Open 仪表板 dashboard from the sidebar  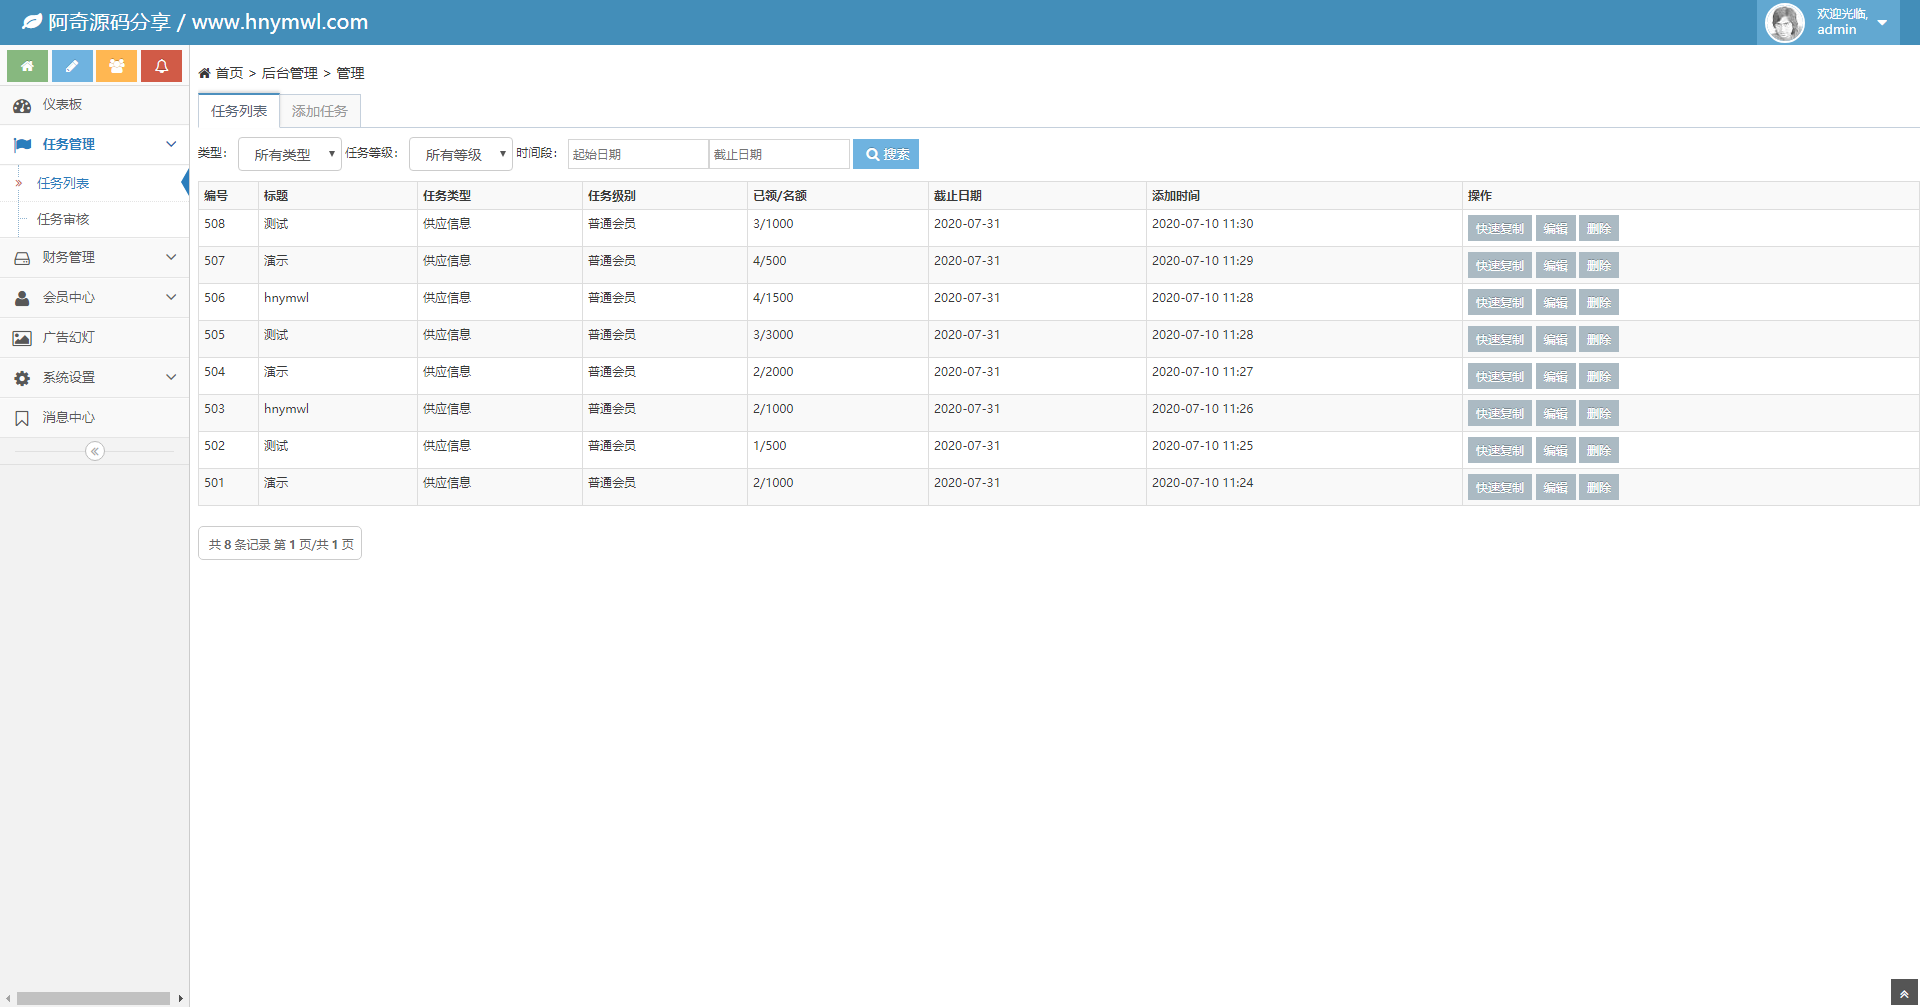point(62,105)
